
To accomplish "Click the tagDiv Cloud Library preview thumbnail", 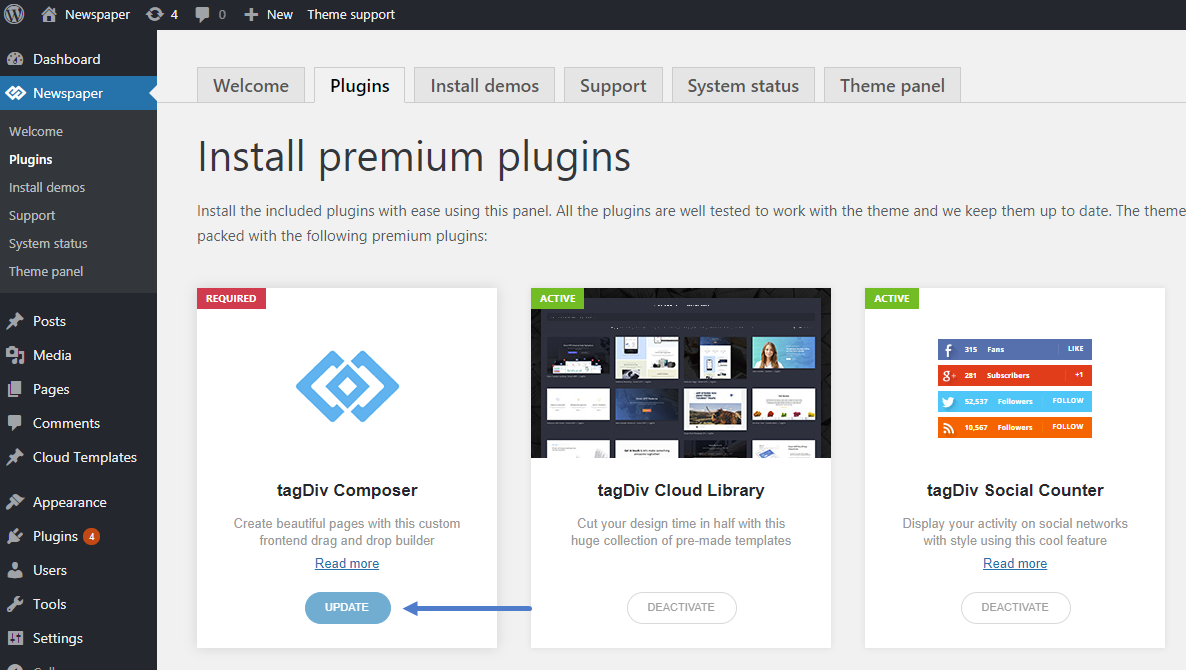I will coord(681,373).
